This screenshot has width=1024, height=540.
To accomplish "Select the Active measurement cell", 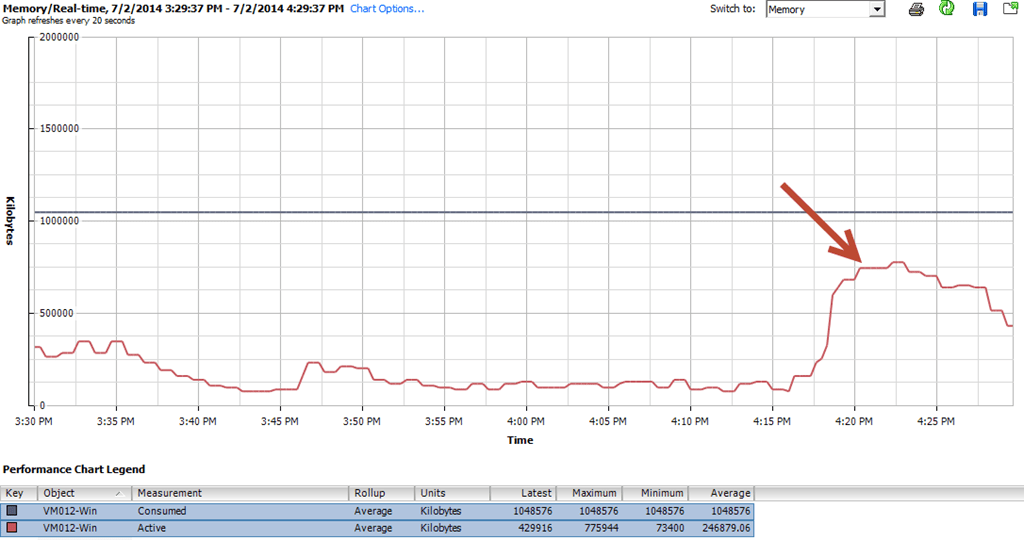I will pos(151,528).
